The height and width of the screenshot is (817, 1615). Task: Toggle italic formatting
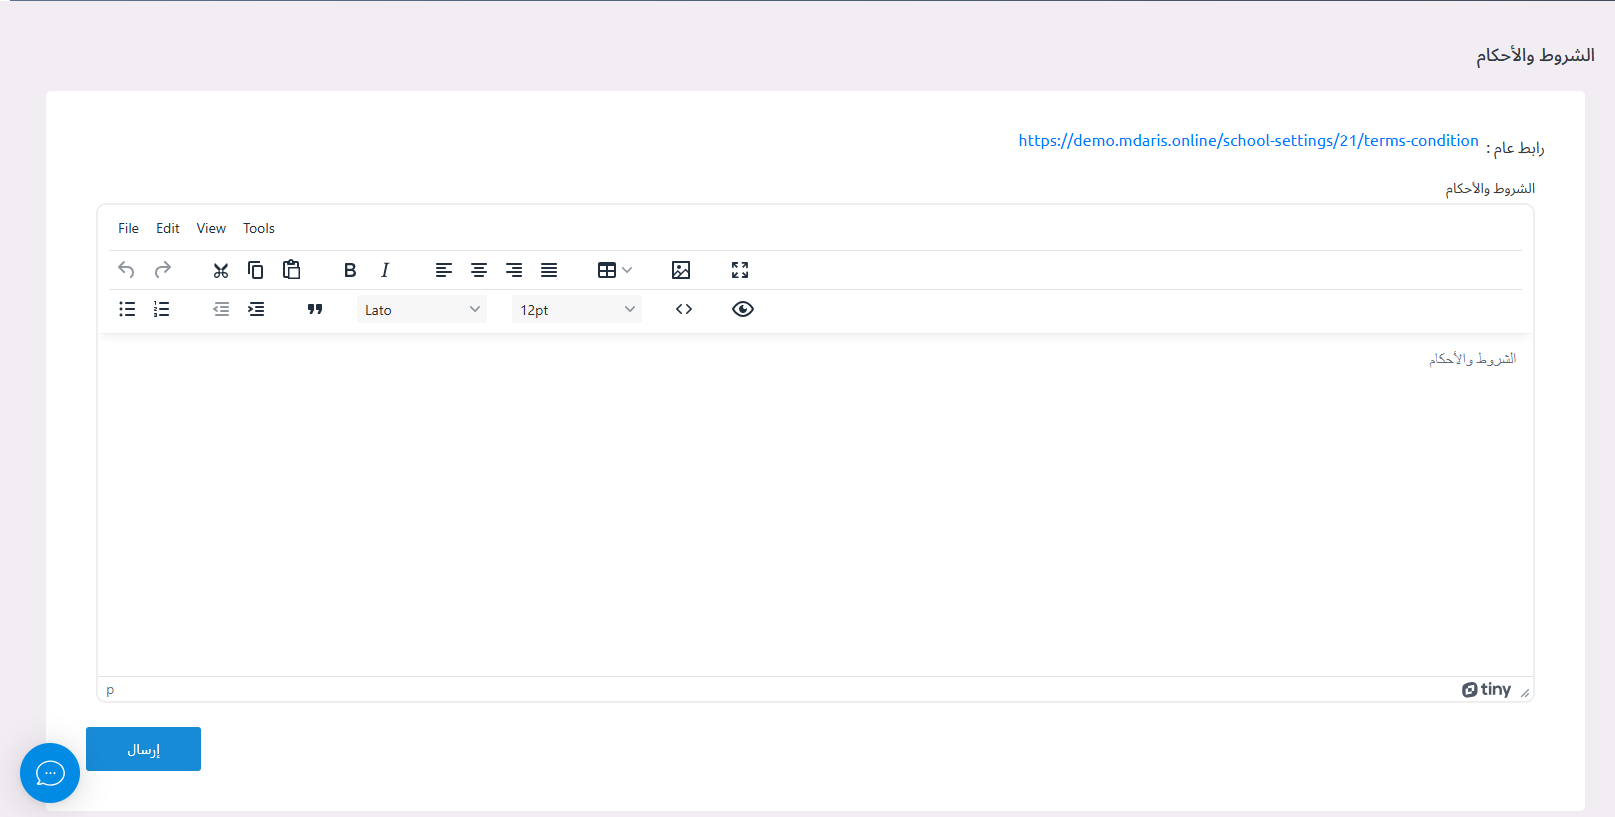(x=385, y=270)
